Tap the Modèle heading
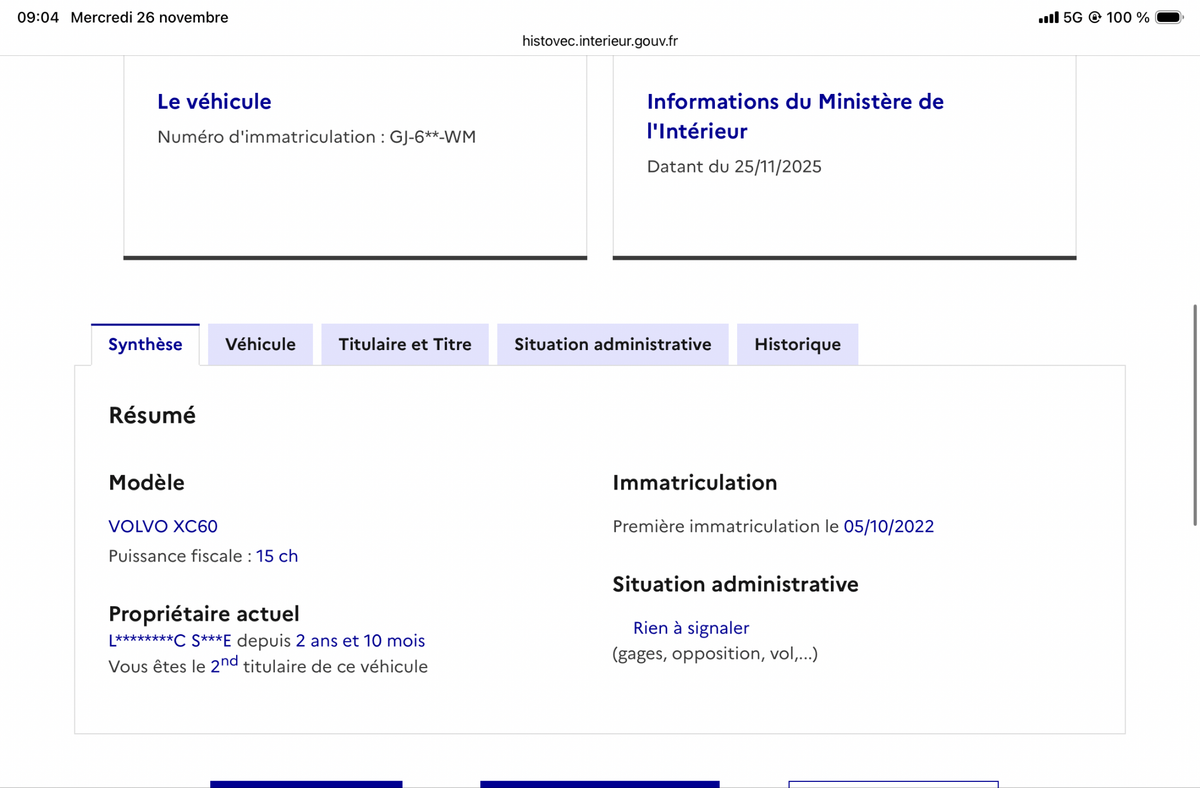 pyautogui.click(x=146, y=483)
